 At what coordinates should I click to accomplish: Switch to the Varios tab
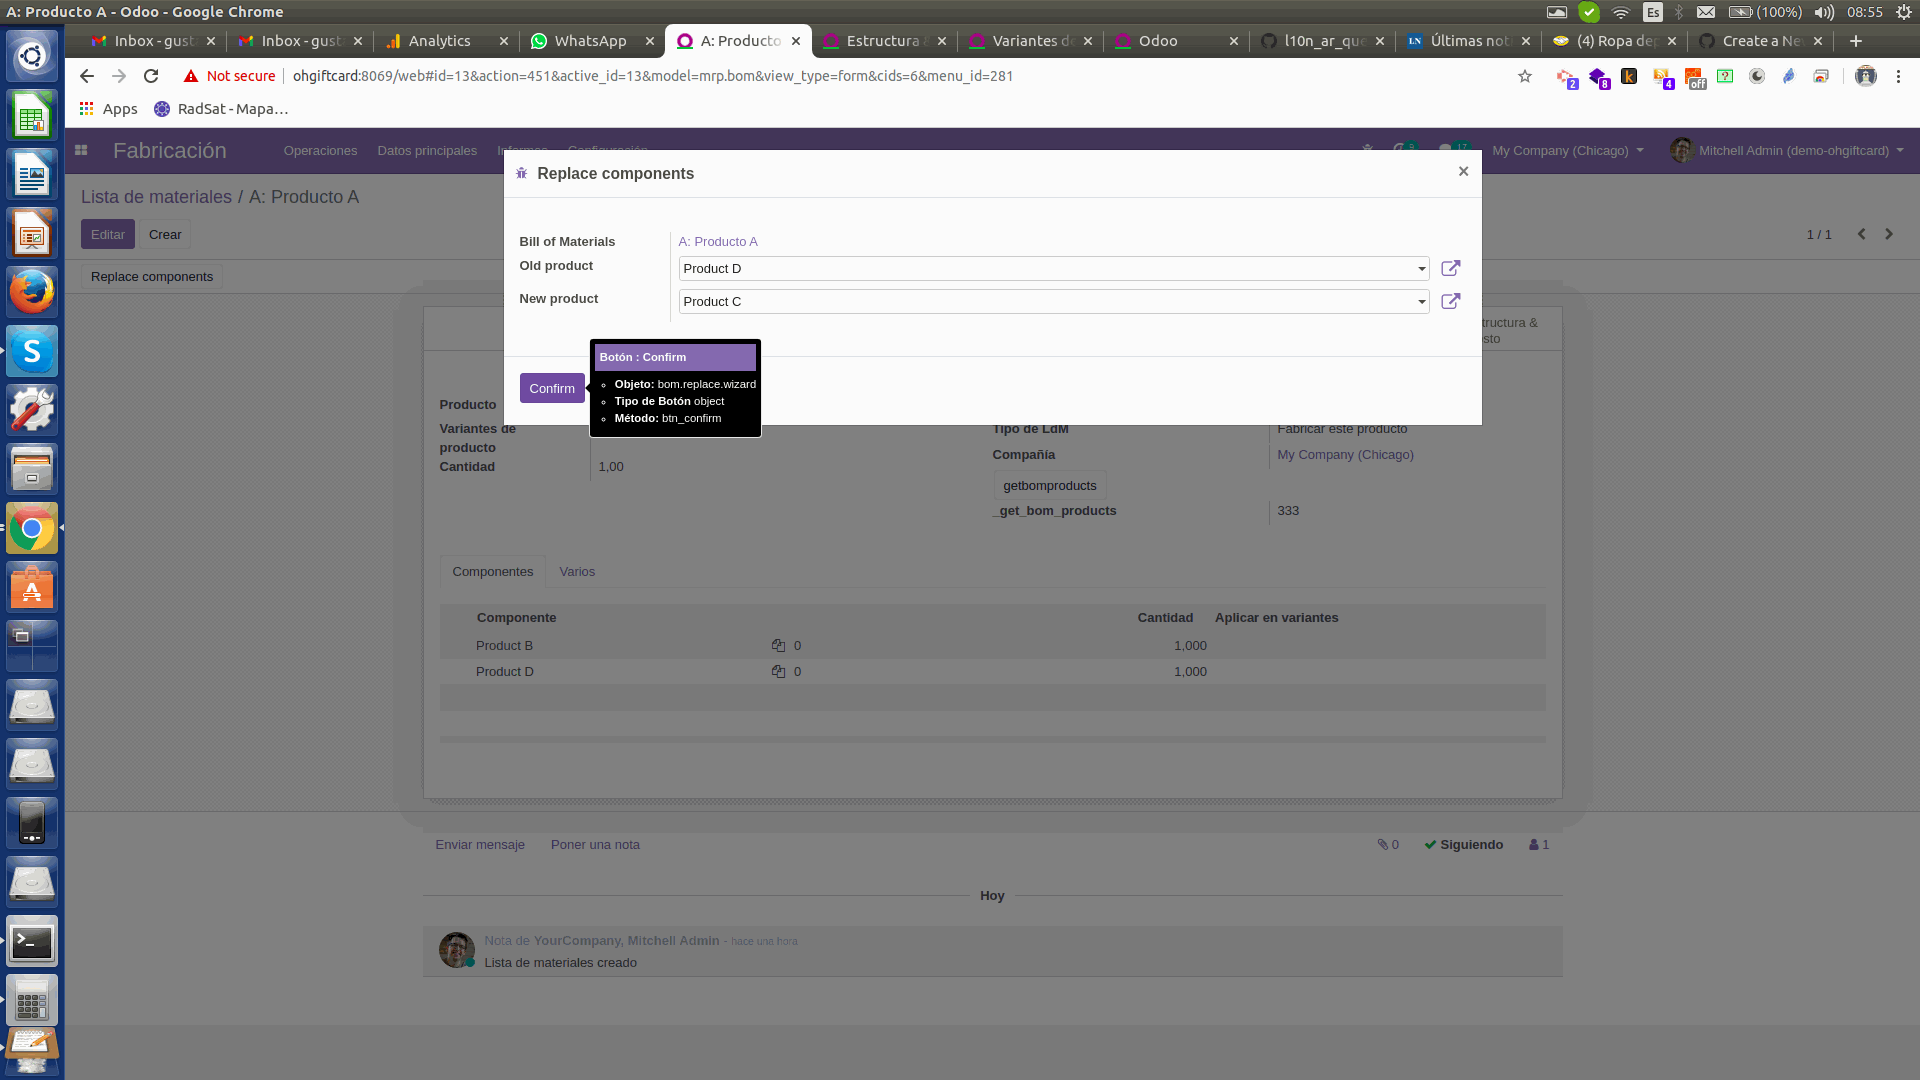pyautogui.click(x=577, y=572)
